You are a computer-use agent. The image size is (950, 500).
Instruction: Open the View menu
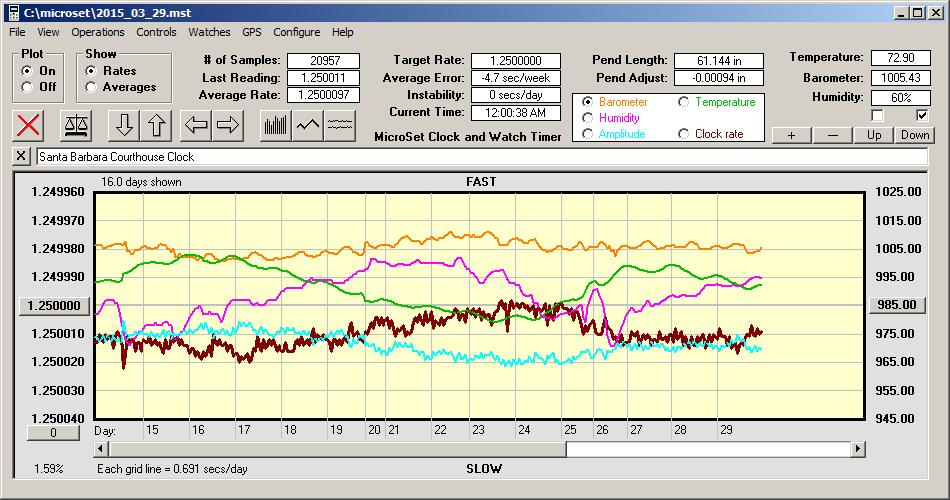click(48, 32)
